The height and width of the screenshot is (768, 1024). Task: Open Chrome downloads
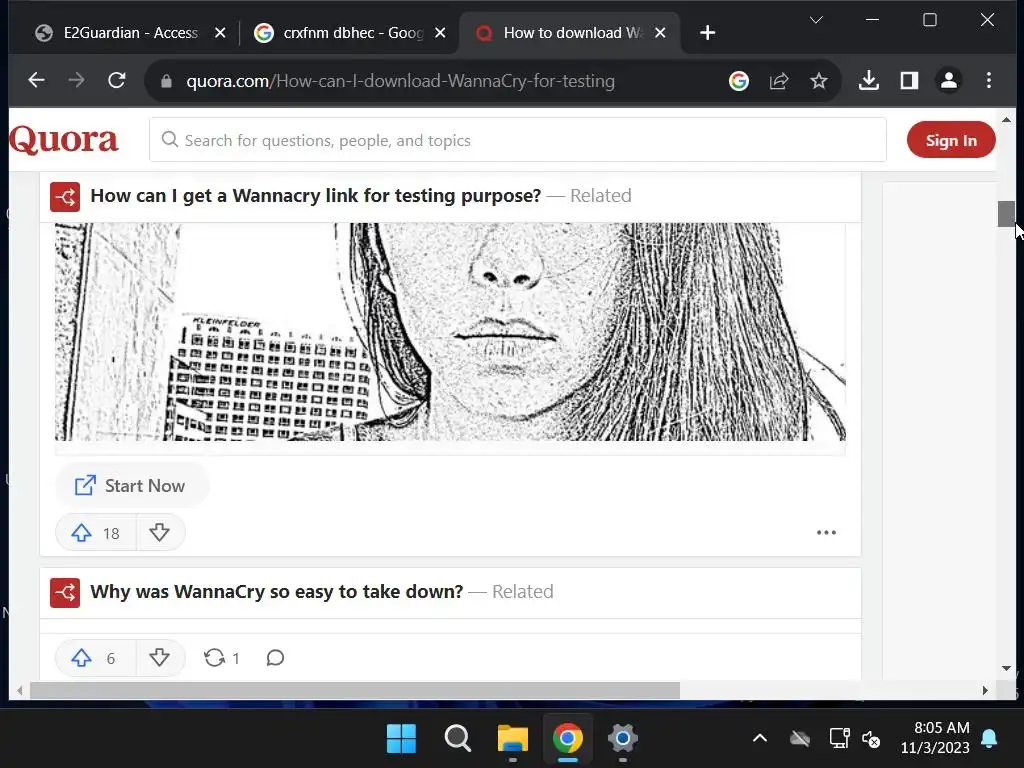(869, 80)
